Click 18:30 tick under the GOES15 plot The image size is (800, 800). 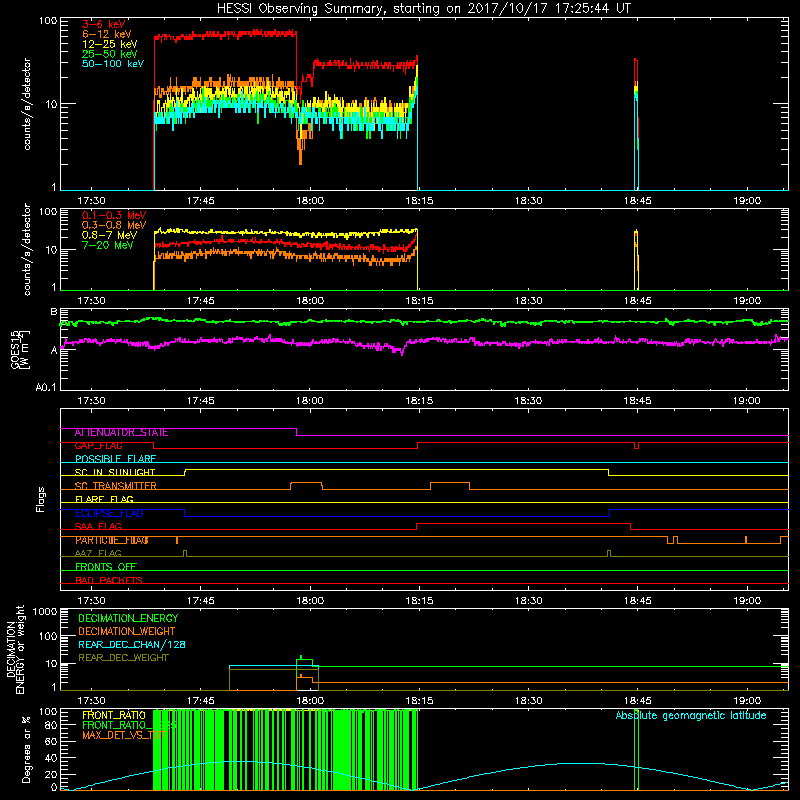528,401
